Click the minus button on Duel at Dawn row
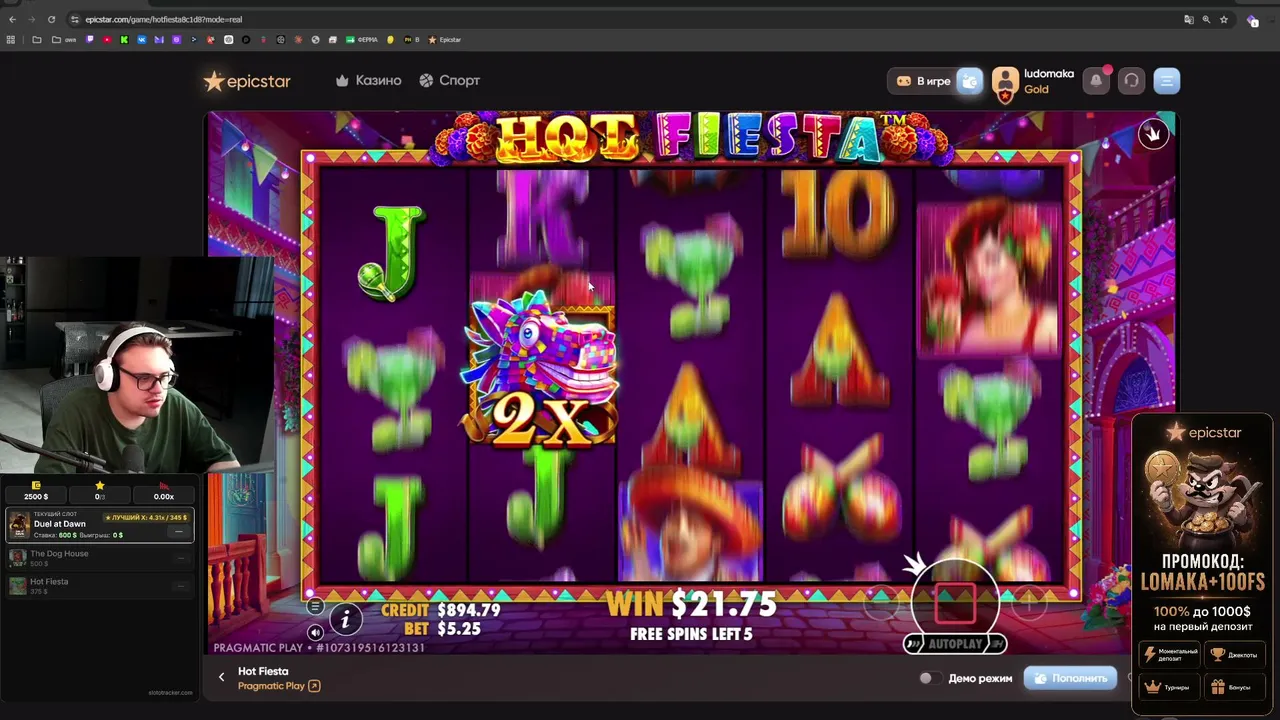 [x=179, y=531]
